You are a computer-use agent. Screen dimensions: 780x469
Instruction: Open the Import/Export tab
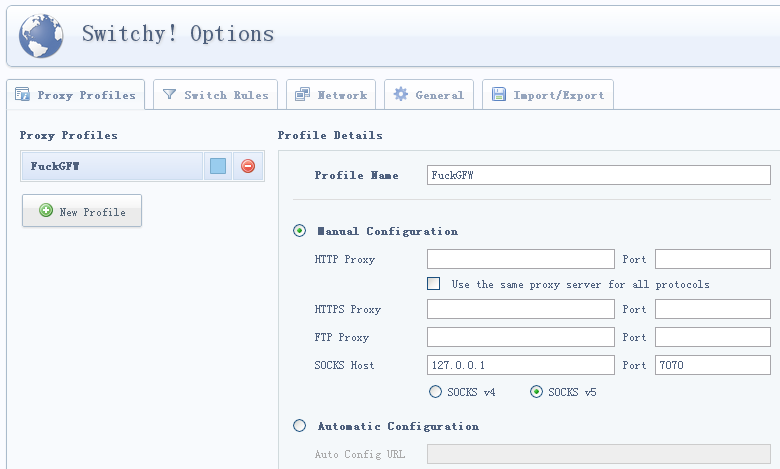(x=548, y=94)
